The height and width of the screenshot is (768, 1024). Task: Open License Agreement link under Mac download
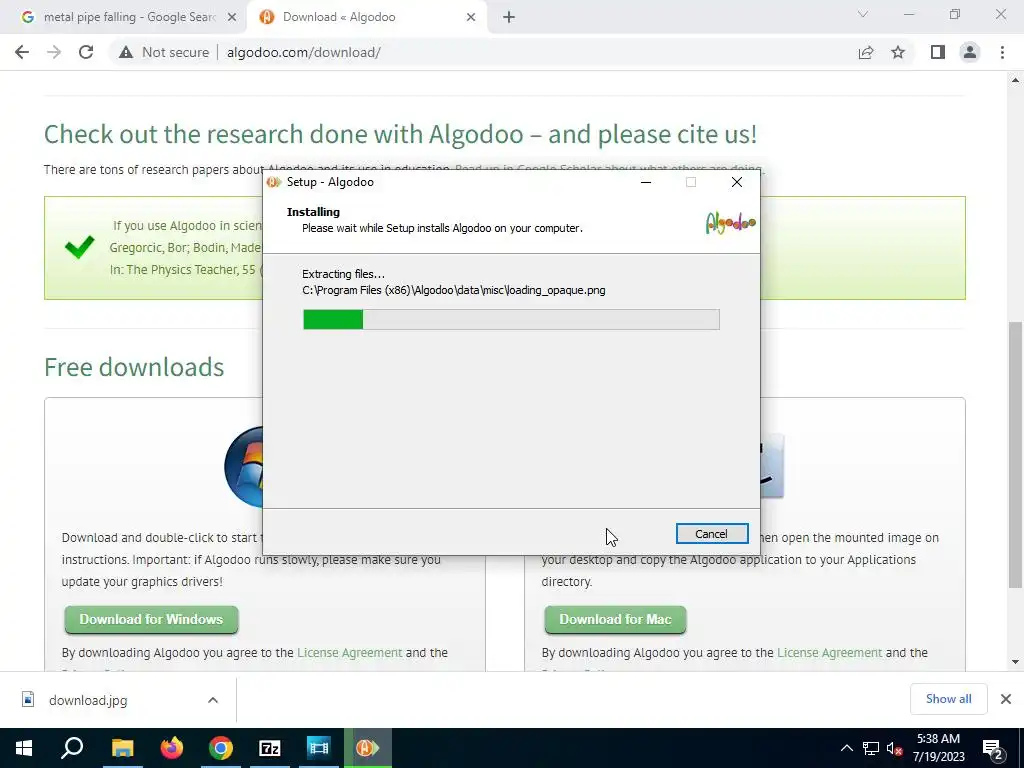(x=829, y=652)
